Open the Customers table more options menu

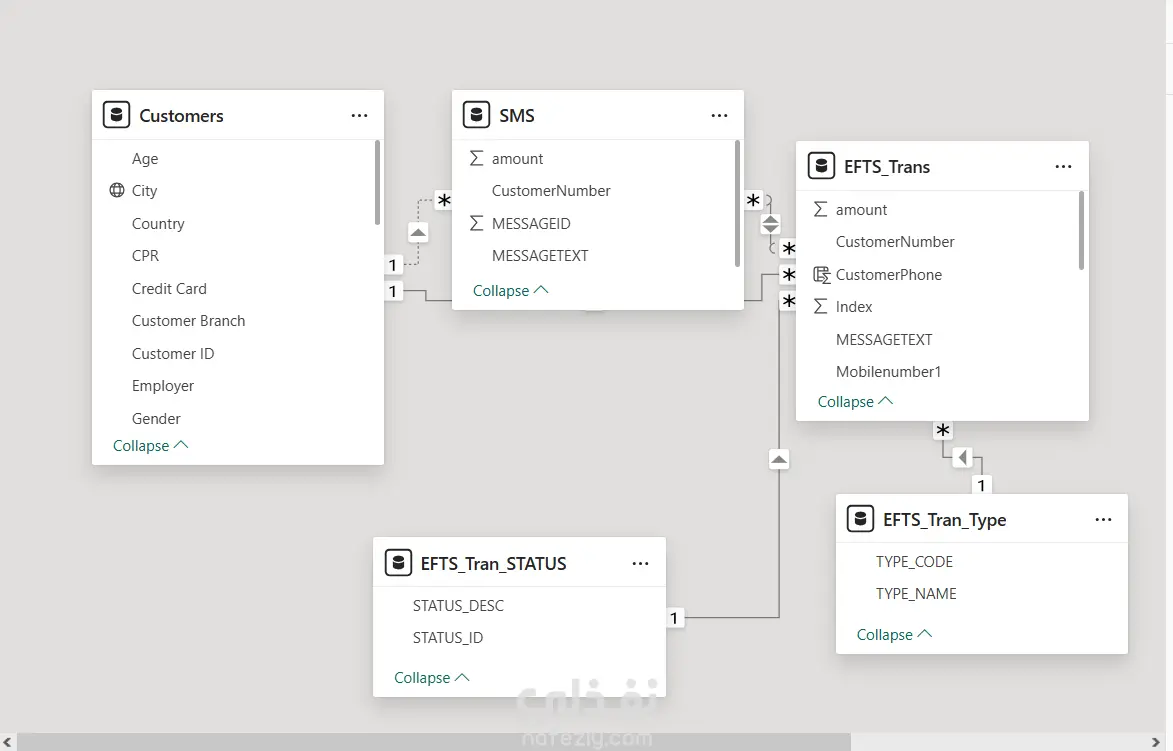coord(359,116)
